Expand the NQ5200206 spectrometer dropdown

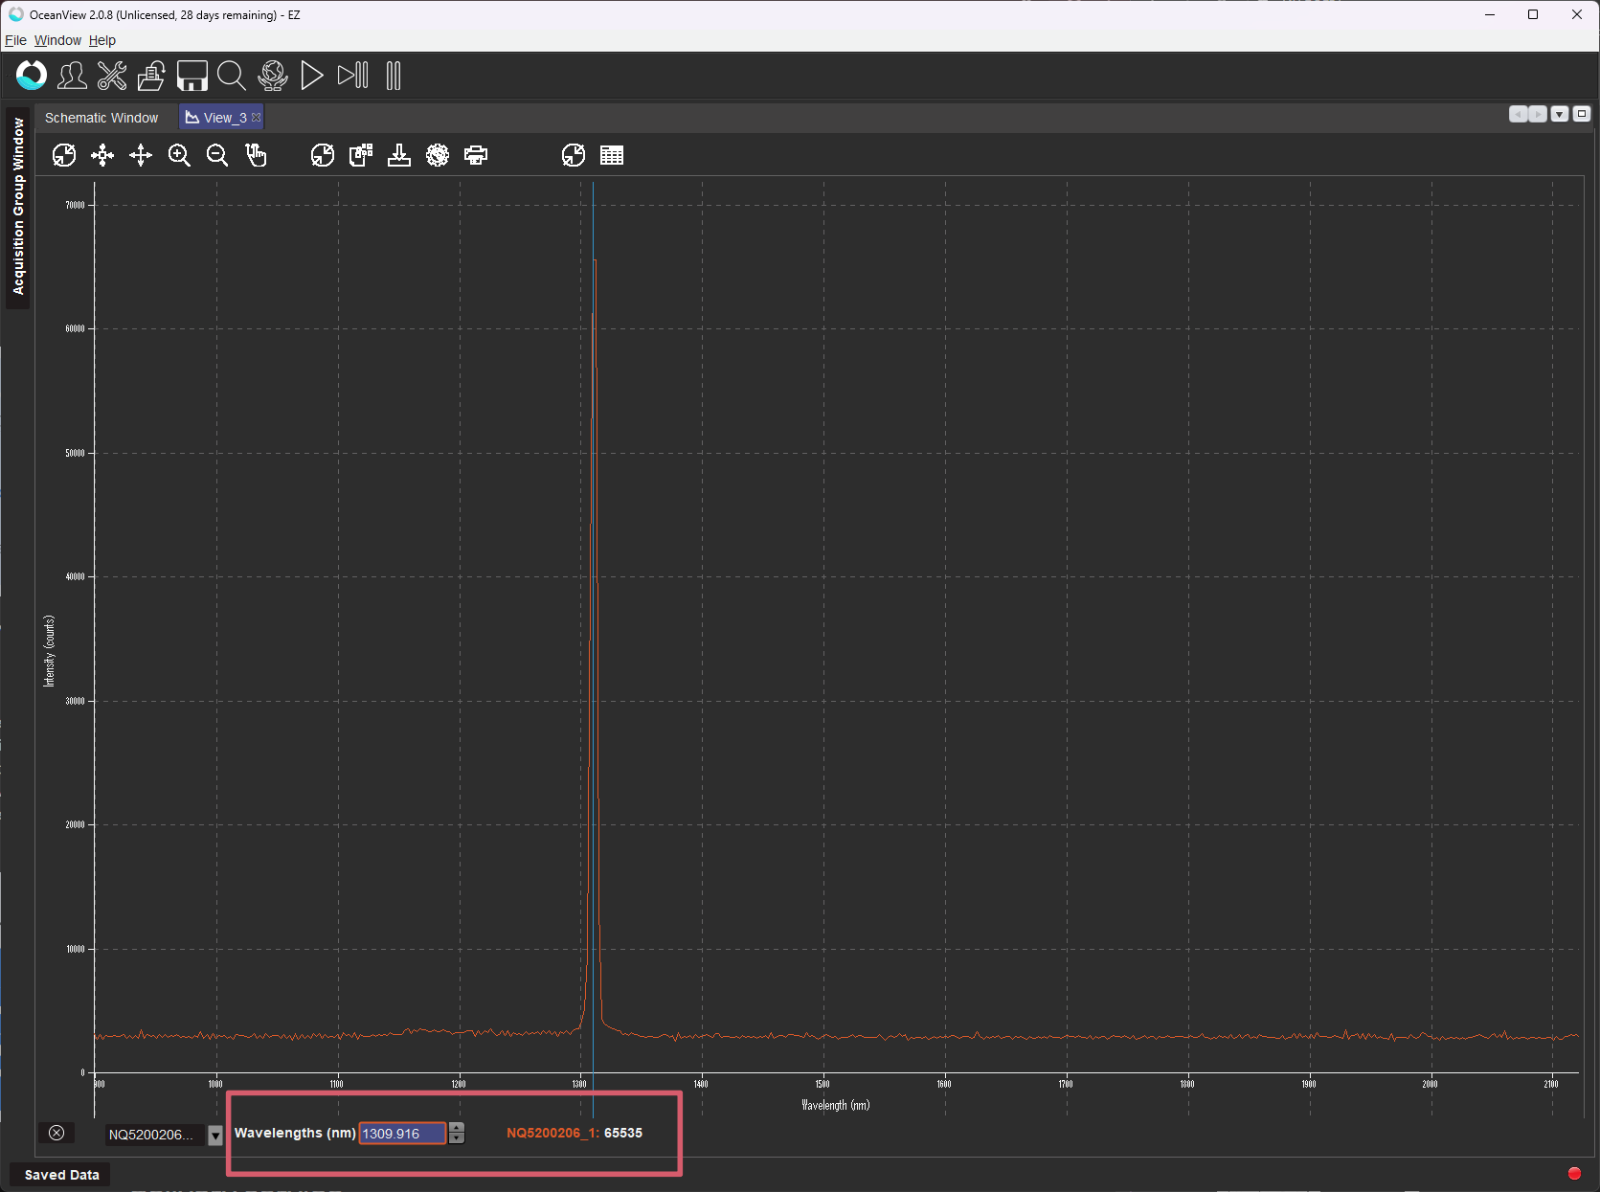(x=215, y=1135)
